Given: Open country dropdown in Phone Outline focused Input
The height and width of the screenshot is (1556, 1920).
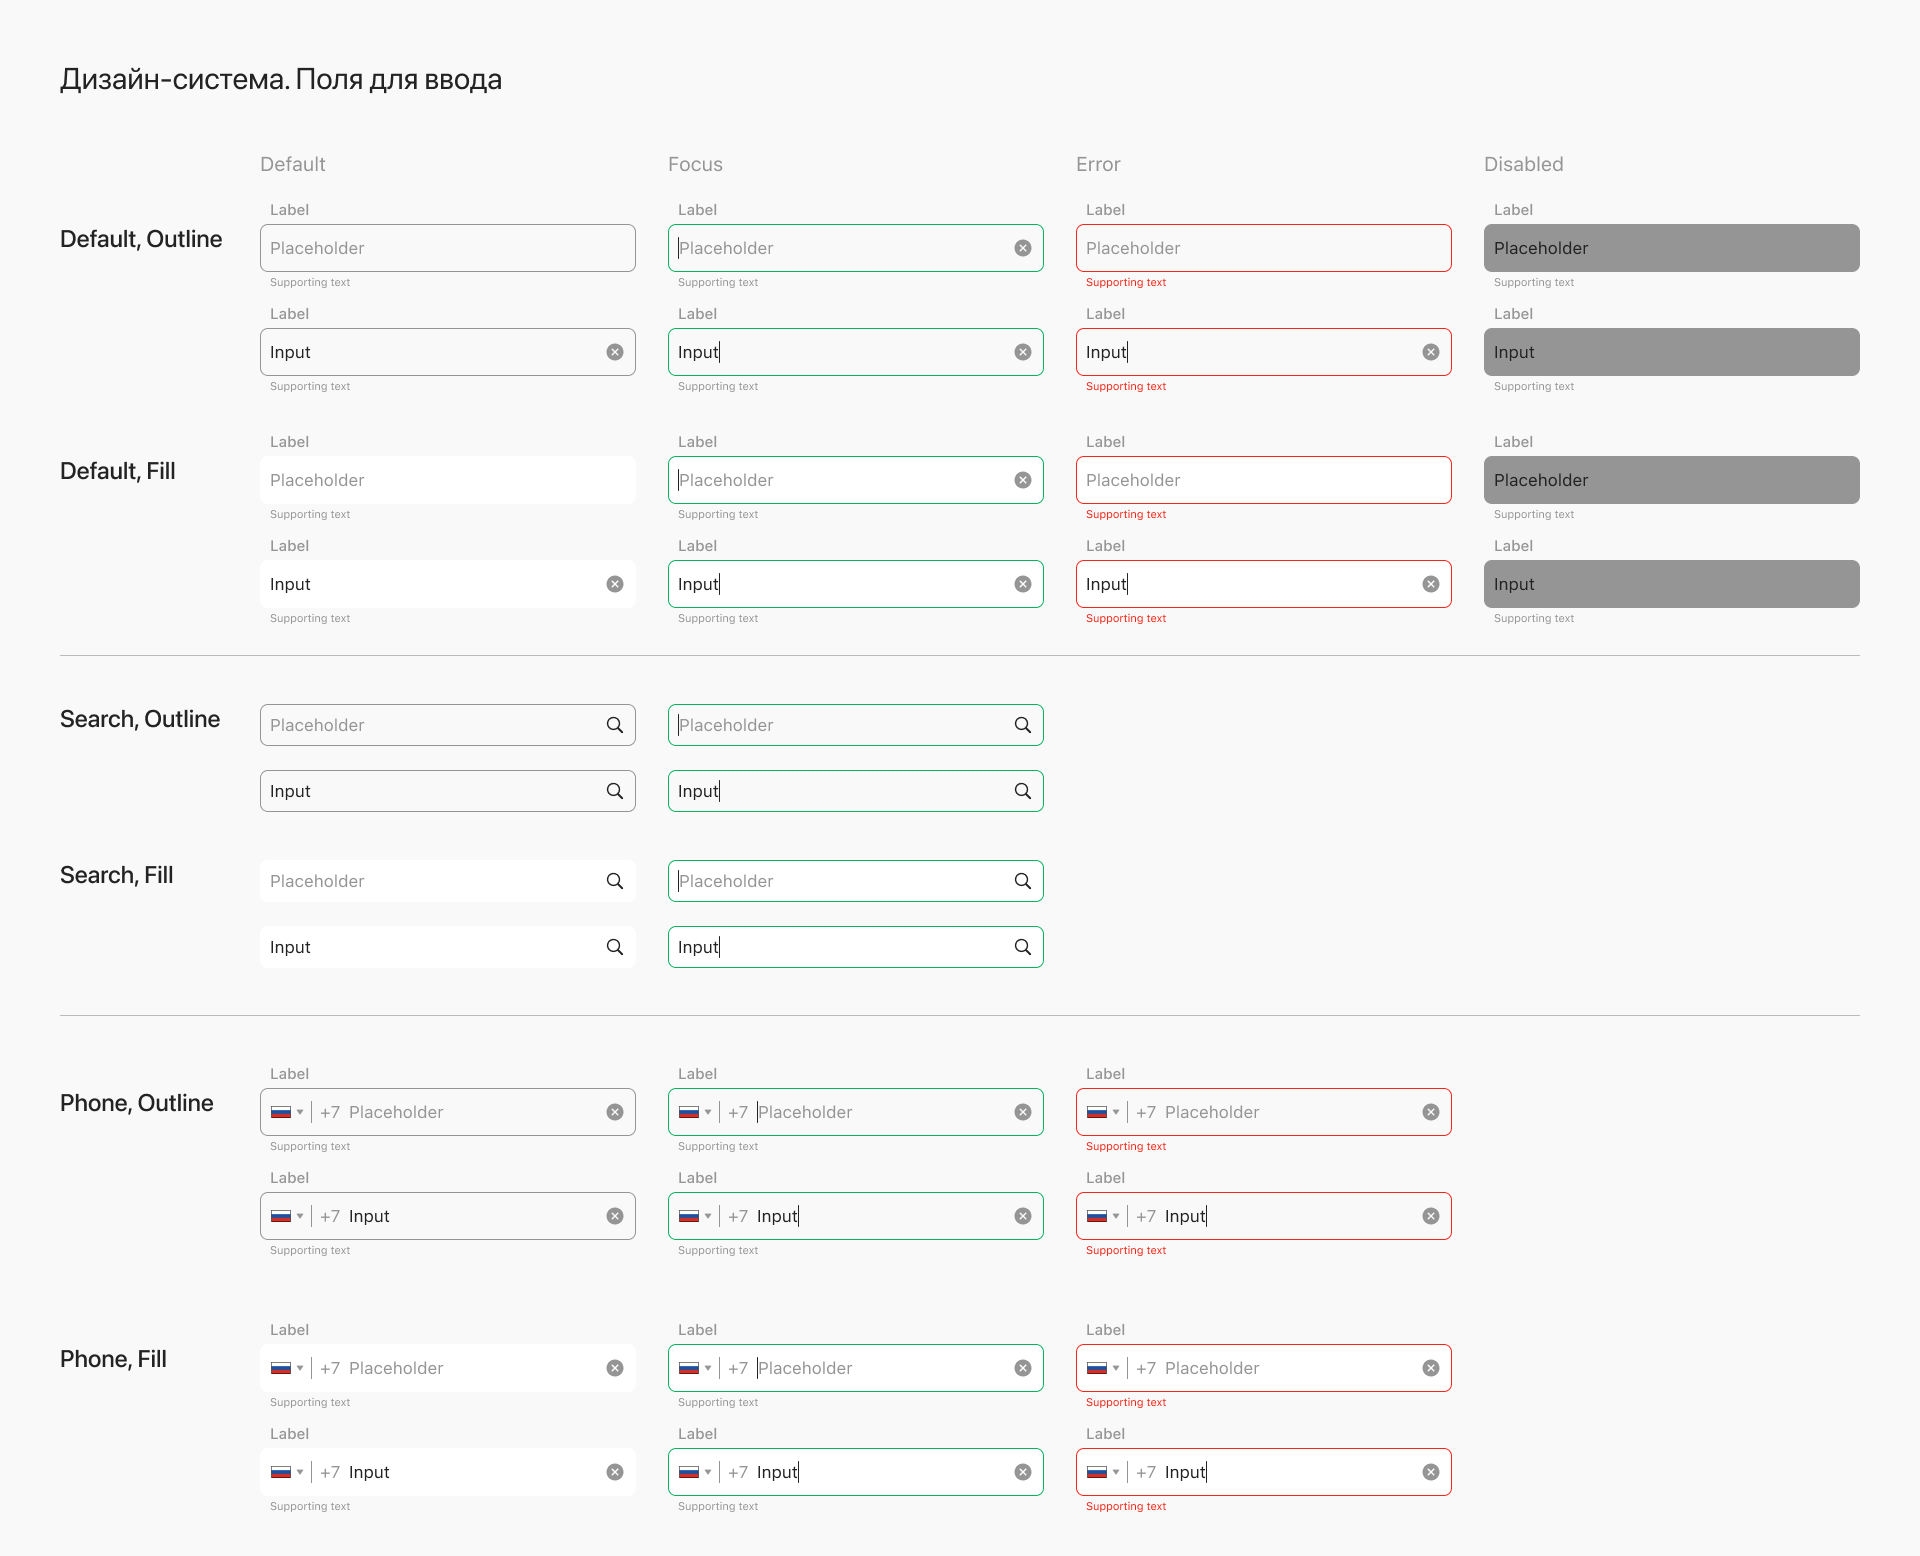Looking at the screenshot, I should [695, 1216].
